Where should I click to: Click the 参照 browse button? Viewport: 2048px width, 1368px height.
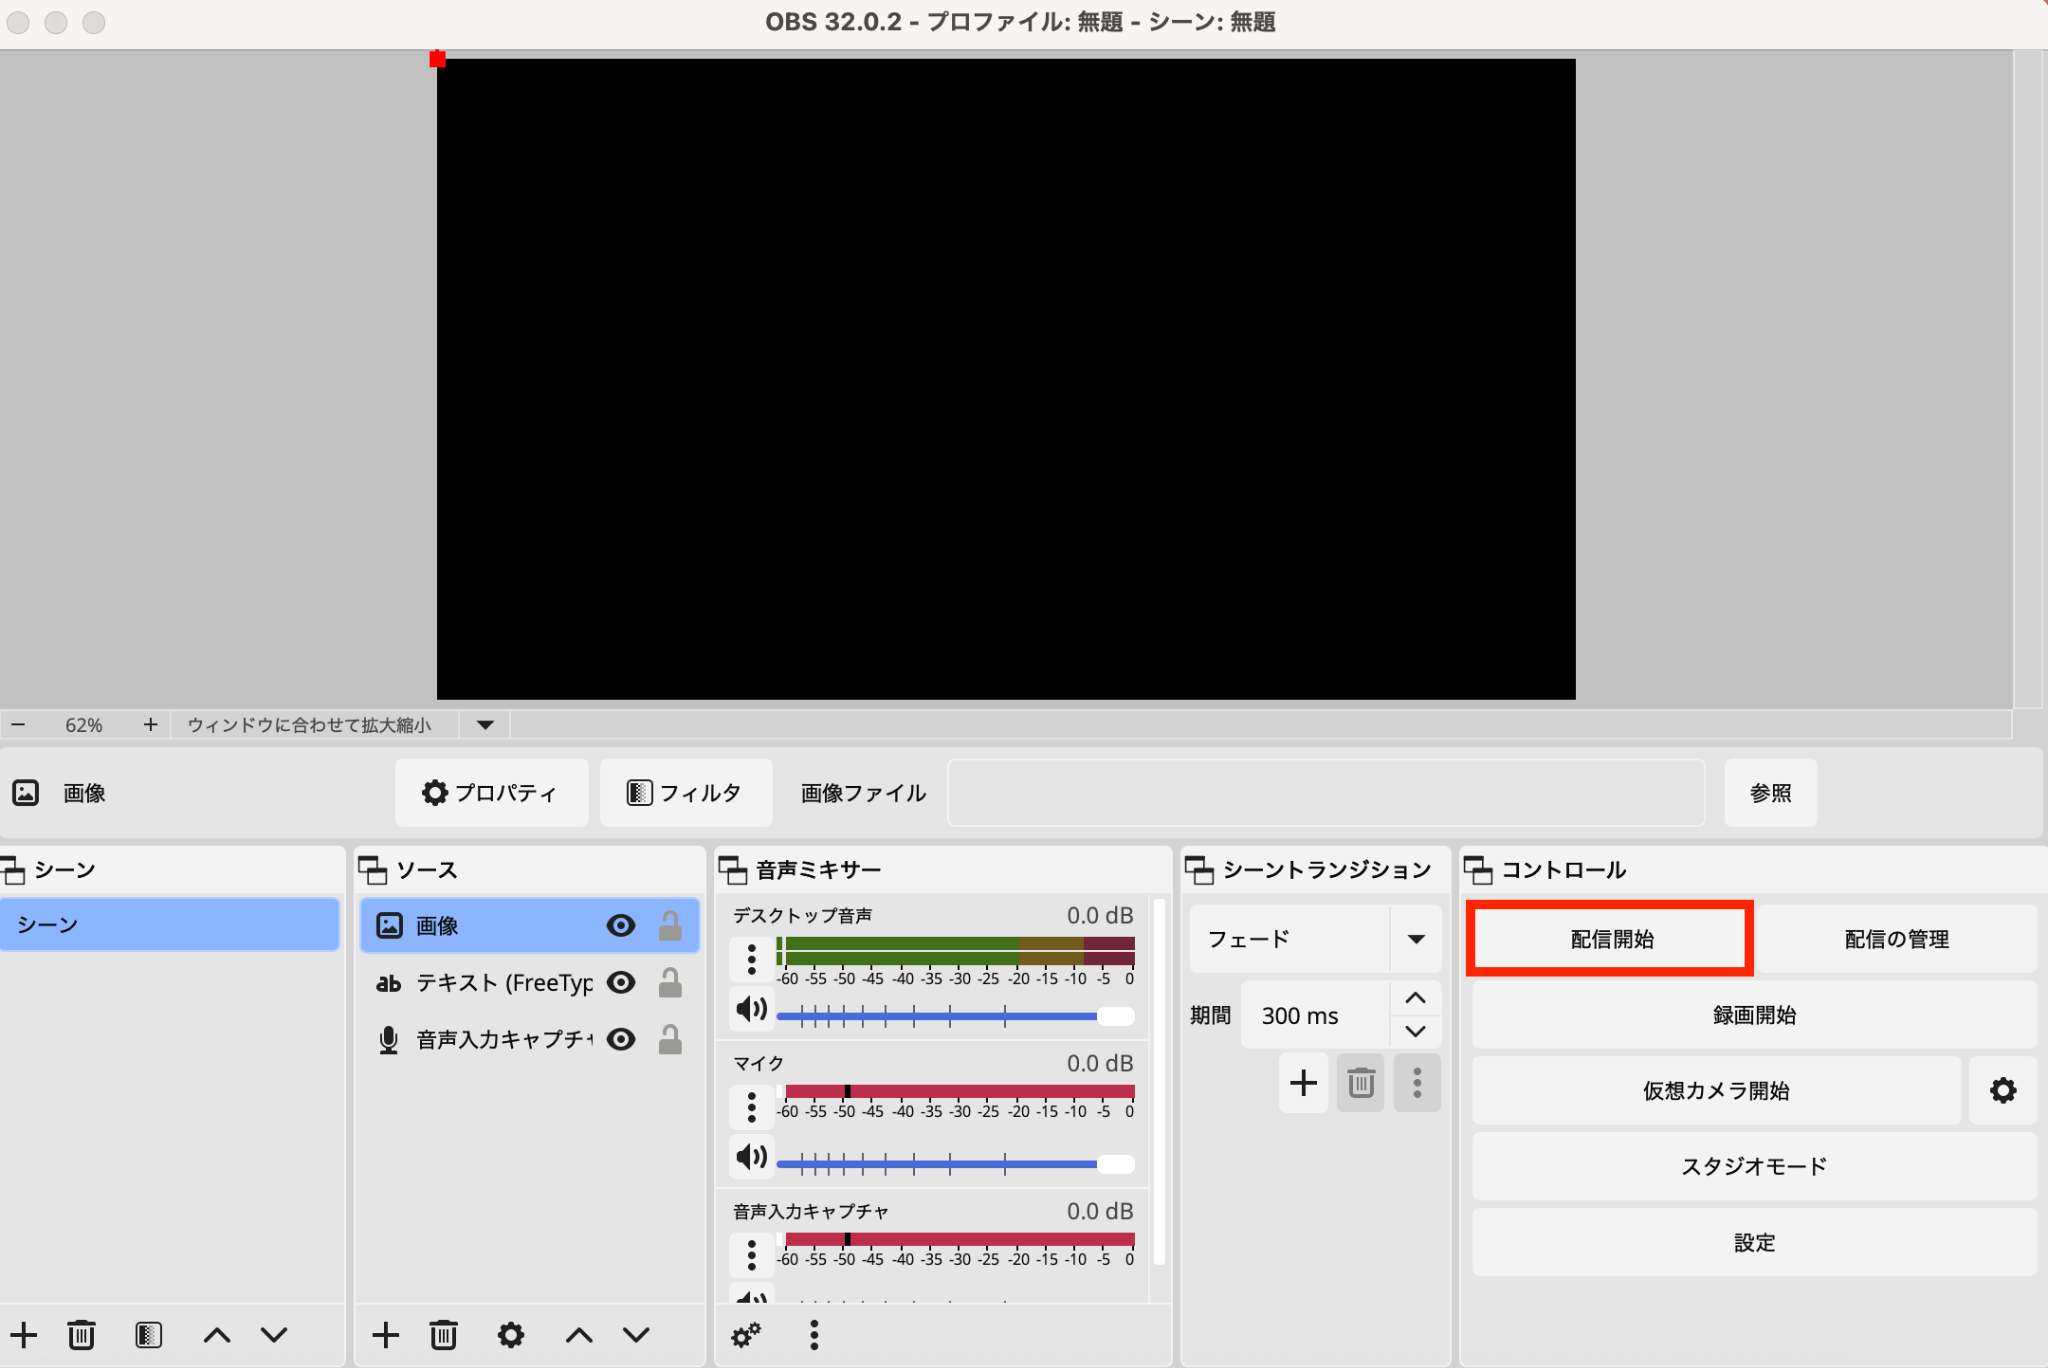1770,793
